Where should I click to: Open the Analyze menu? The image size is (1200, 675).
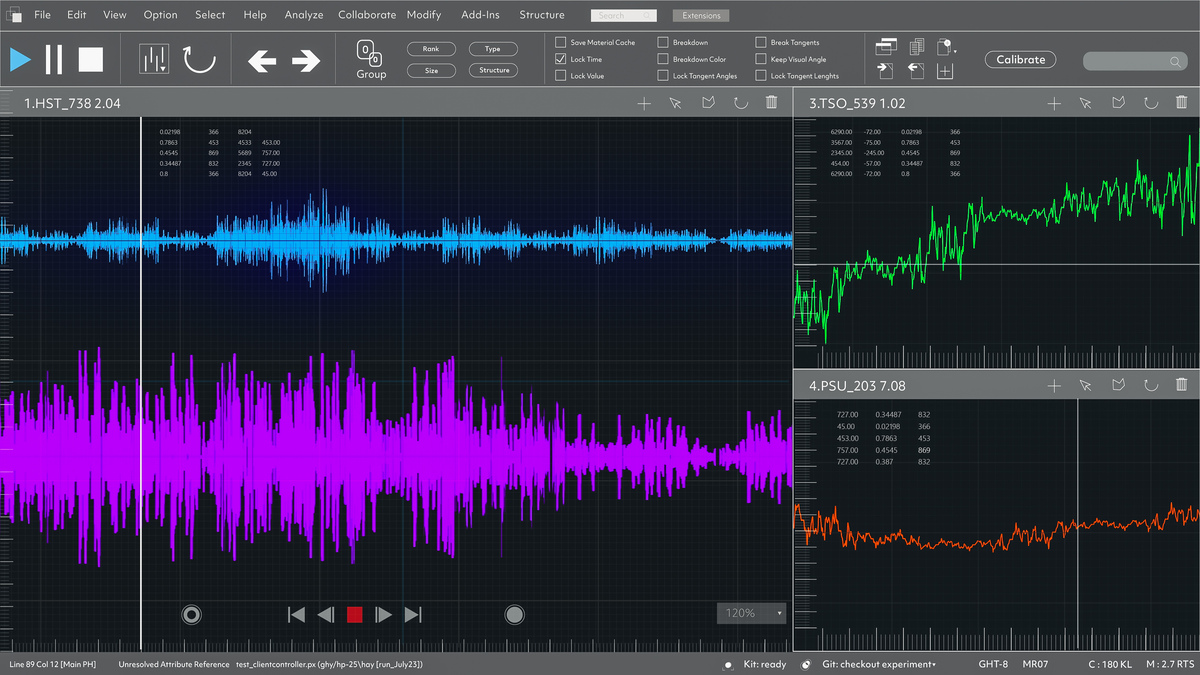coord(303,15)
